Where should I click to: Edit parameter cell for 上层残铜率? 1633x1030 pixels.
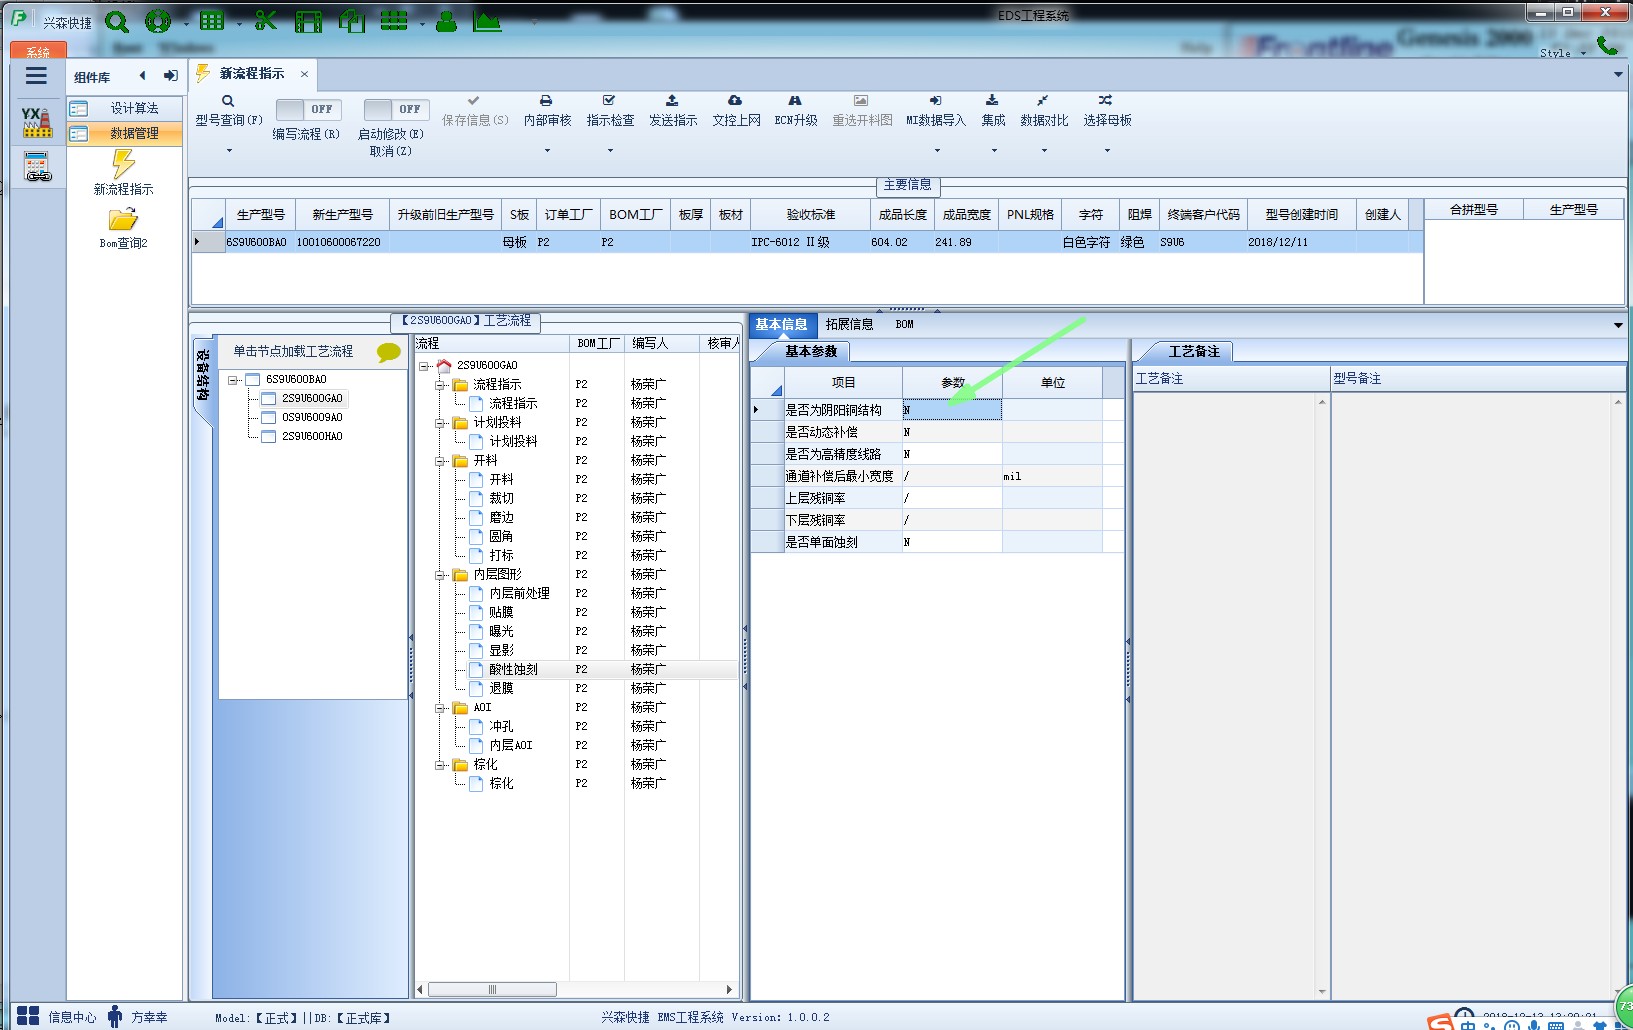[x=952, y=498]
